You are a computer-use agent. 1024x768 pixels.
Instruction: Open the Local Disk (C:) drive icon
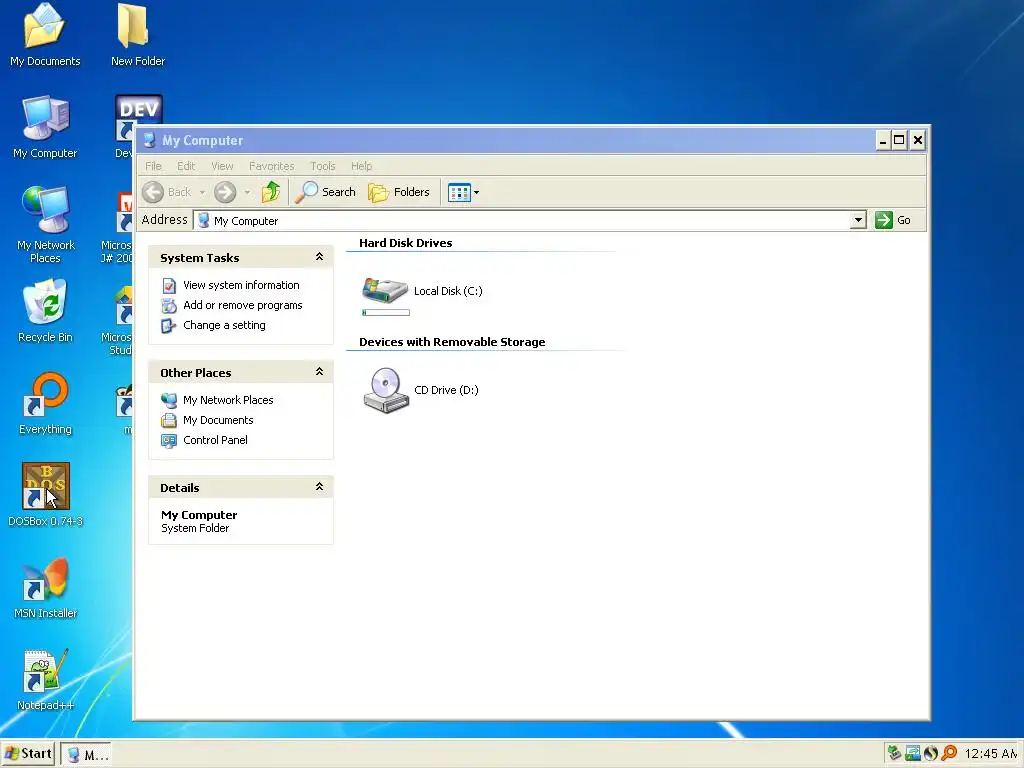click(385, 290)
